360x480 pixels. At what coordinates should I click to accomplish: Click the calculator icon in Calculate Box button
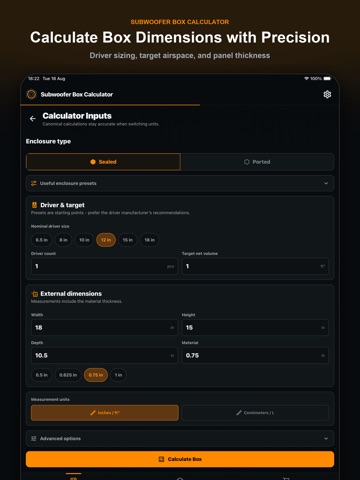click(x=161, y=459)
